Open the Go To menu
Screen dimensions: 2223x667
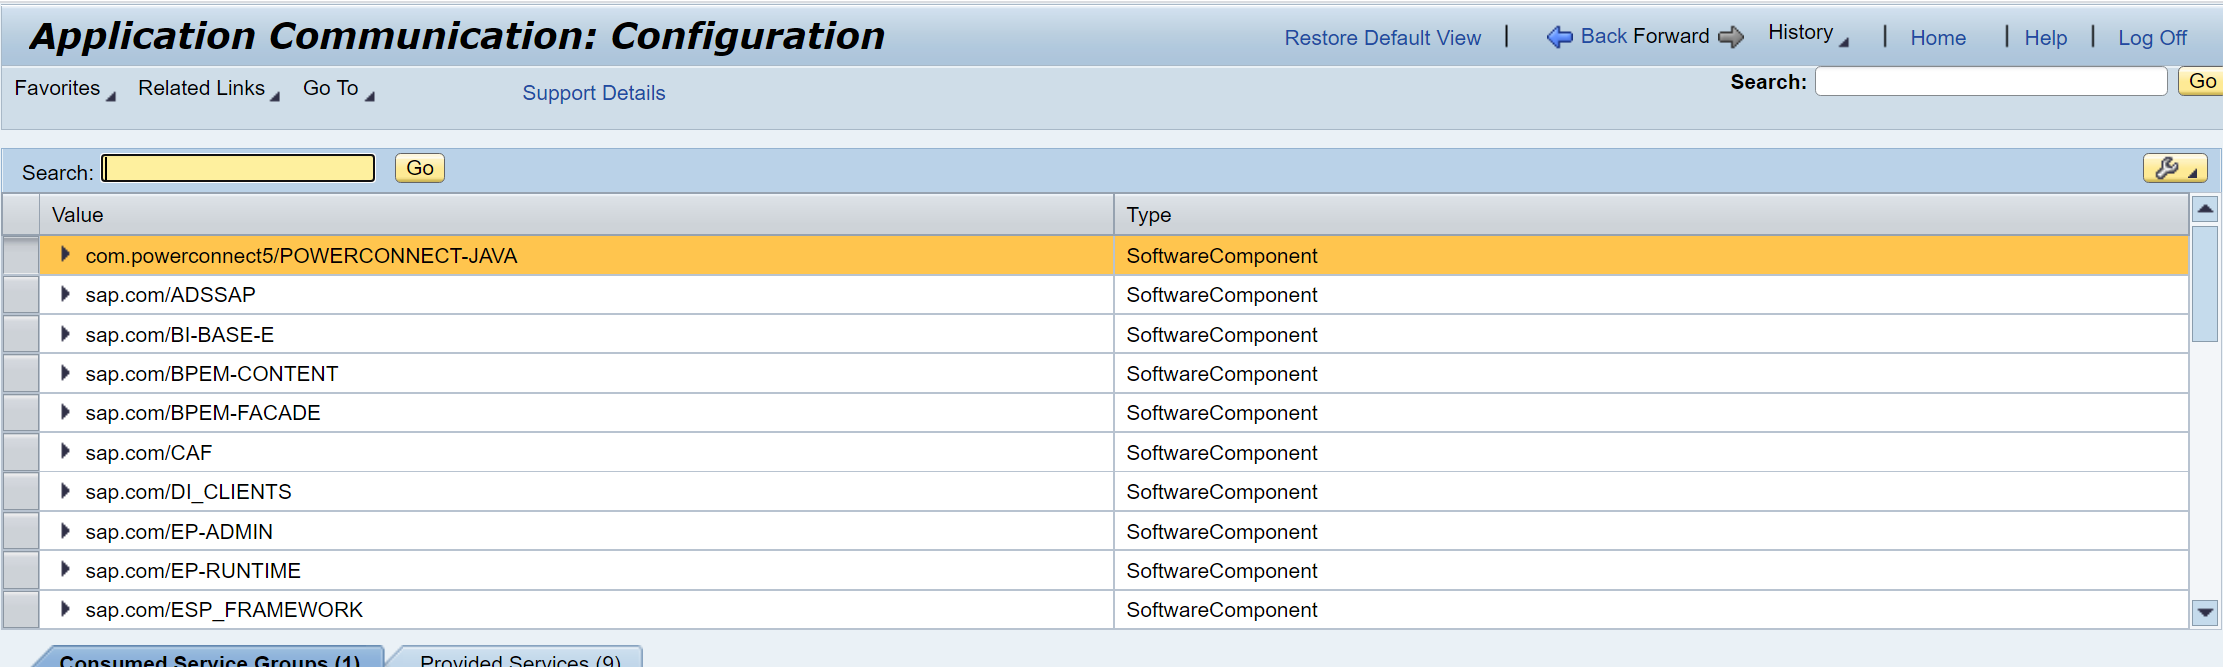(x=338, y=89)
